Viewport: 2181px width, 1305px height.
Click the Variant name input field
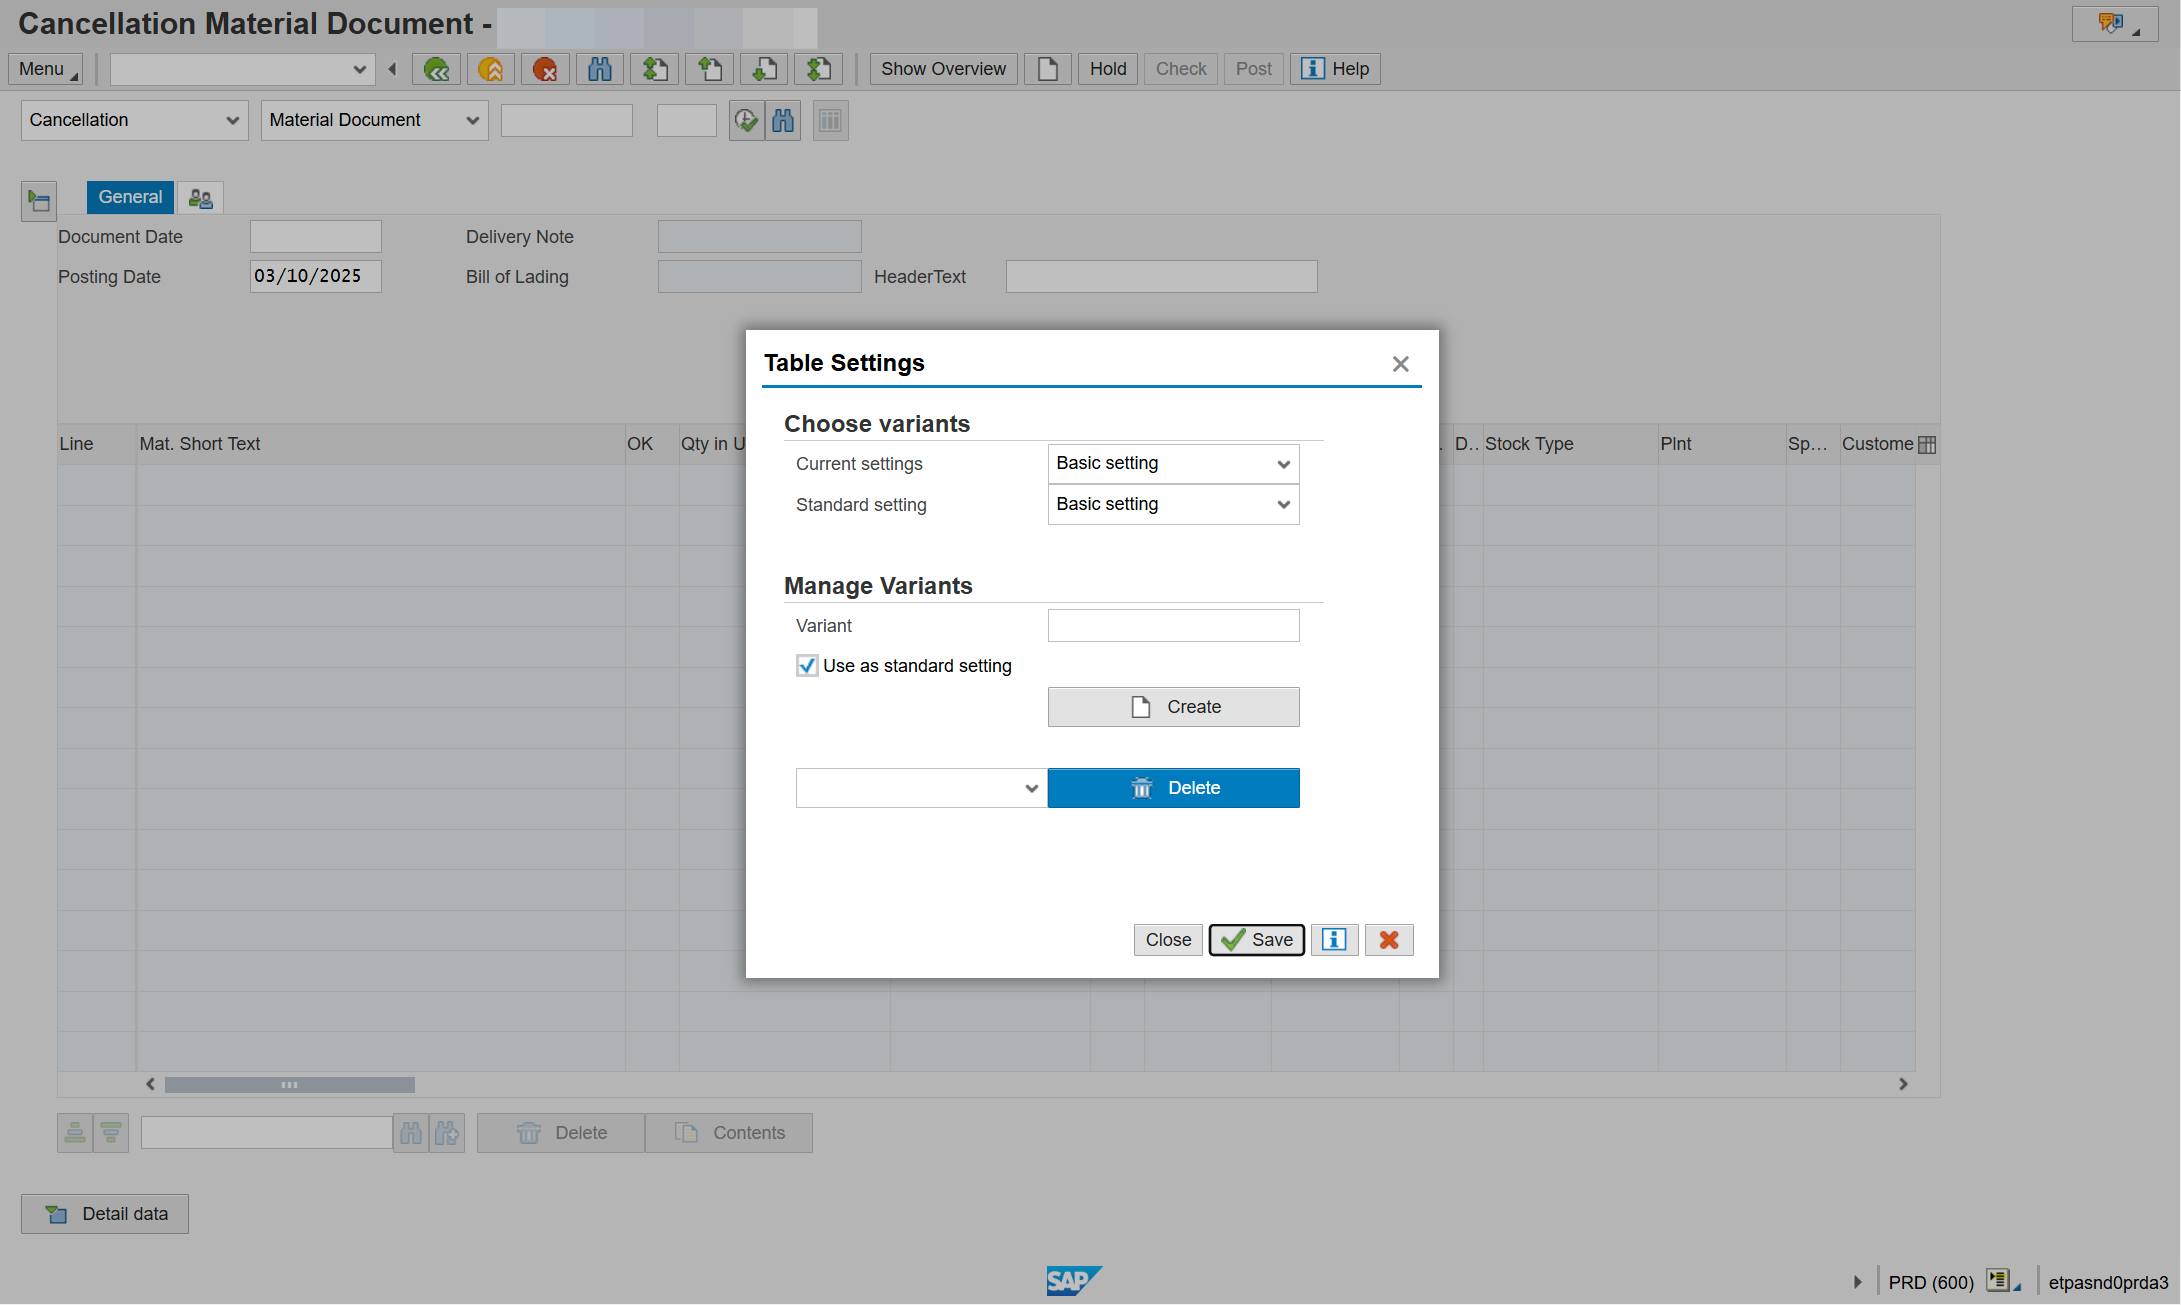tap(1173, 626)
